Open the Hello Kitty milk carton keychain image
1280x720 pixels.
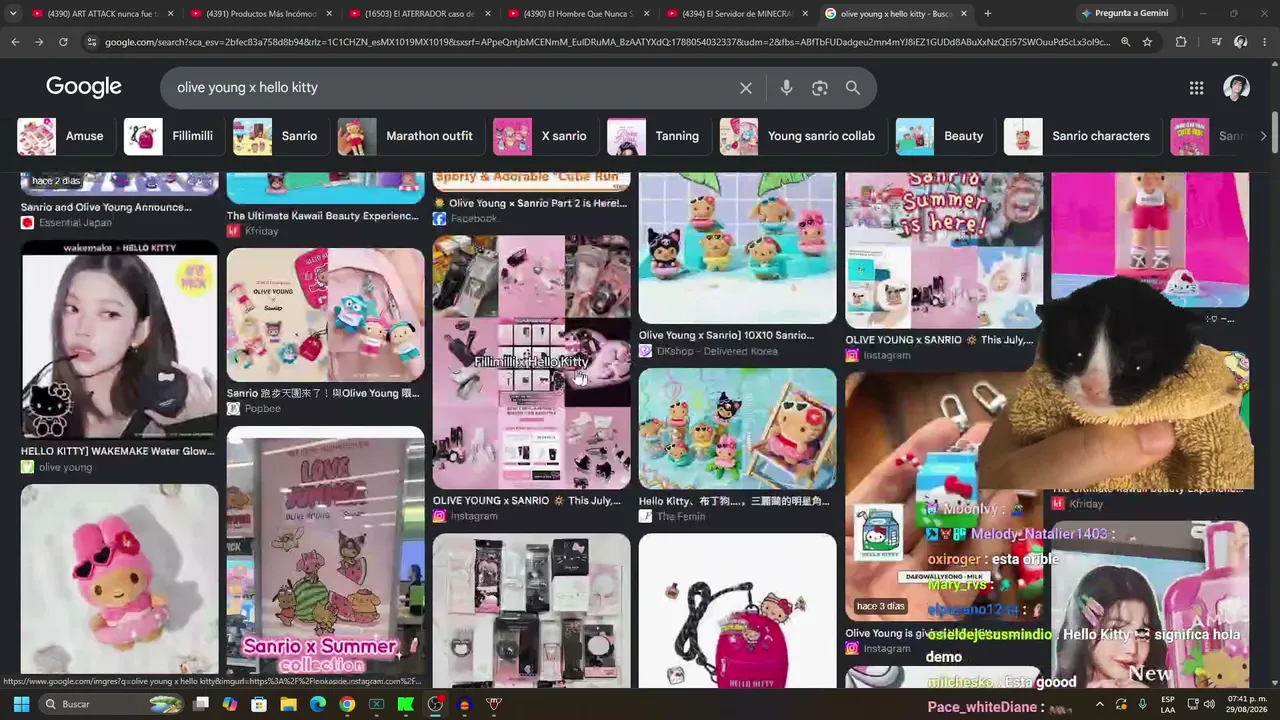[943, 496]
